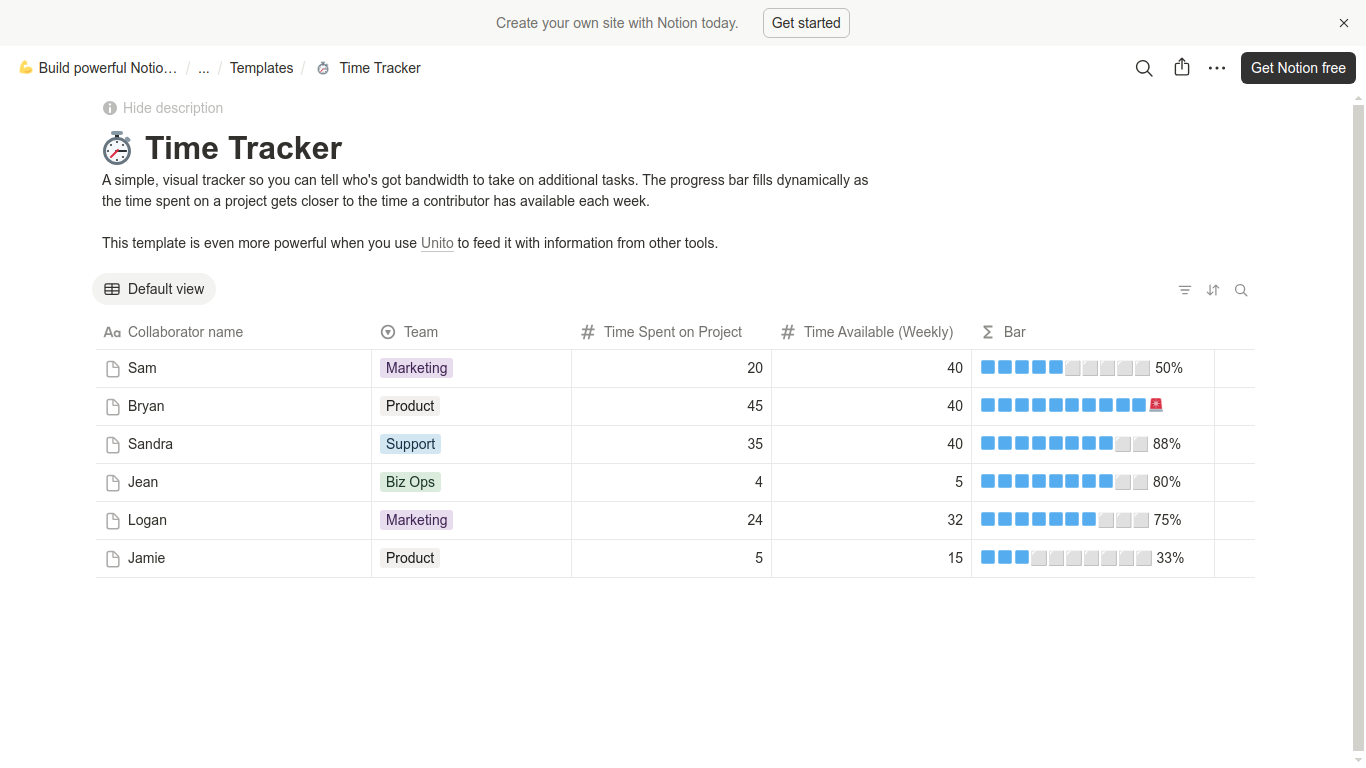This screenshot has height=768, width=1366.
Task: Click the page icon next to Jean
Action: click(113, 483)
